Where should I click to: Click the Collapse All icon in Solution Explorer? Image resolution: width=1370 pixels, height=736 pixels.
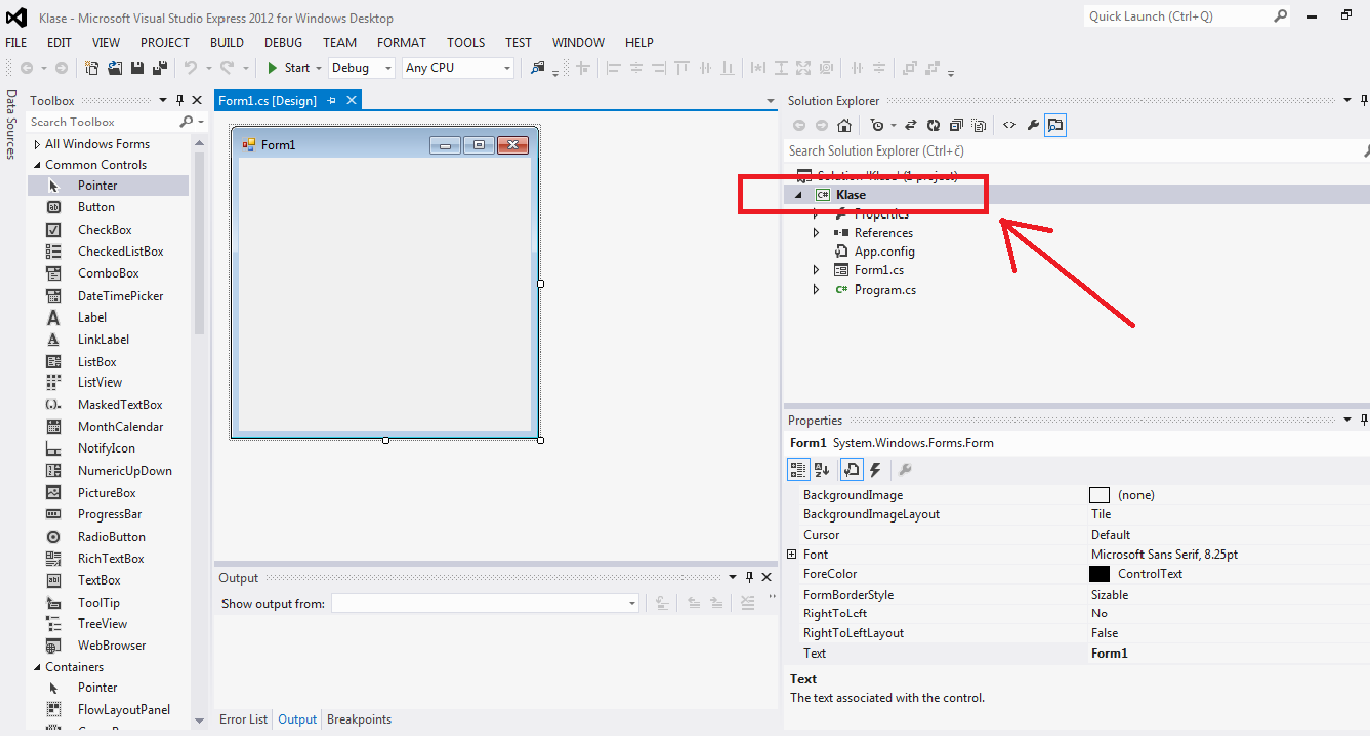pos(957,126)
